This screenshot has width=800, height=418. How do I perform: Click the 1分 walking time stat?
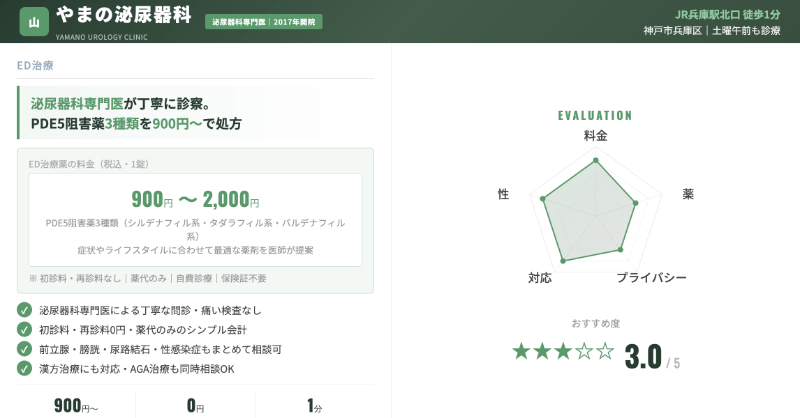pos(315,406)
